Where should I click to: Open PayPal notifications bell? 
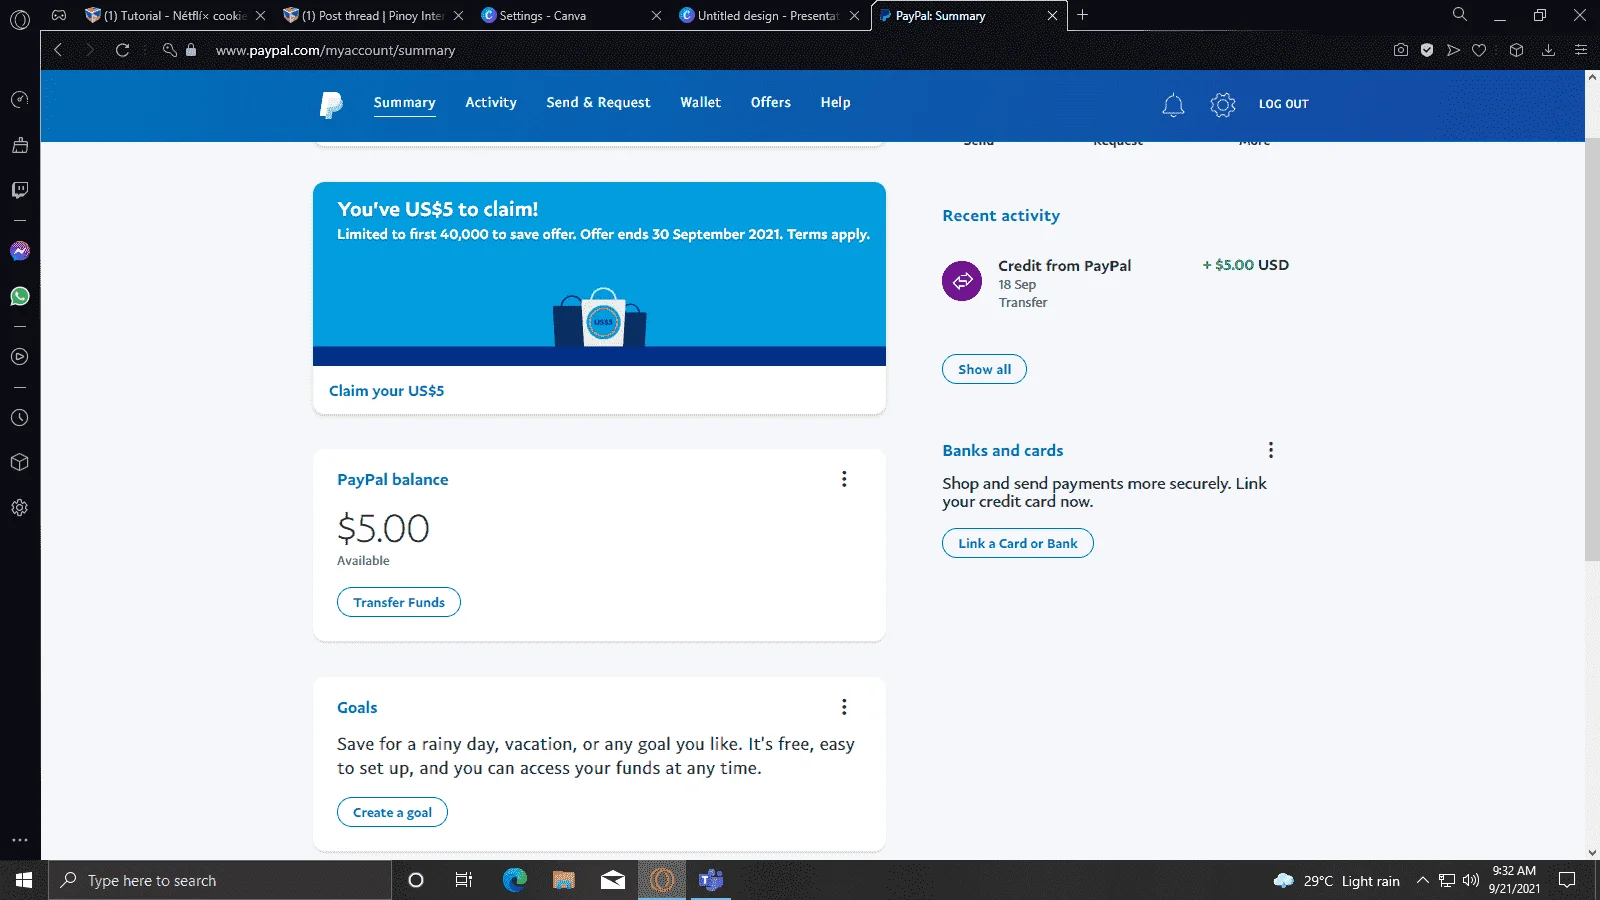pos(1173,104)
